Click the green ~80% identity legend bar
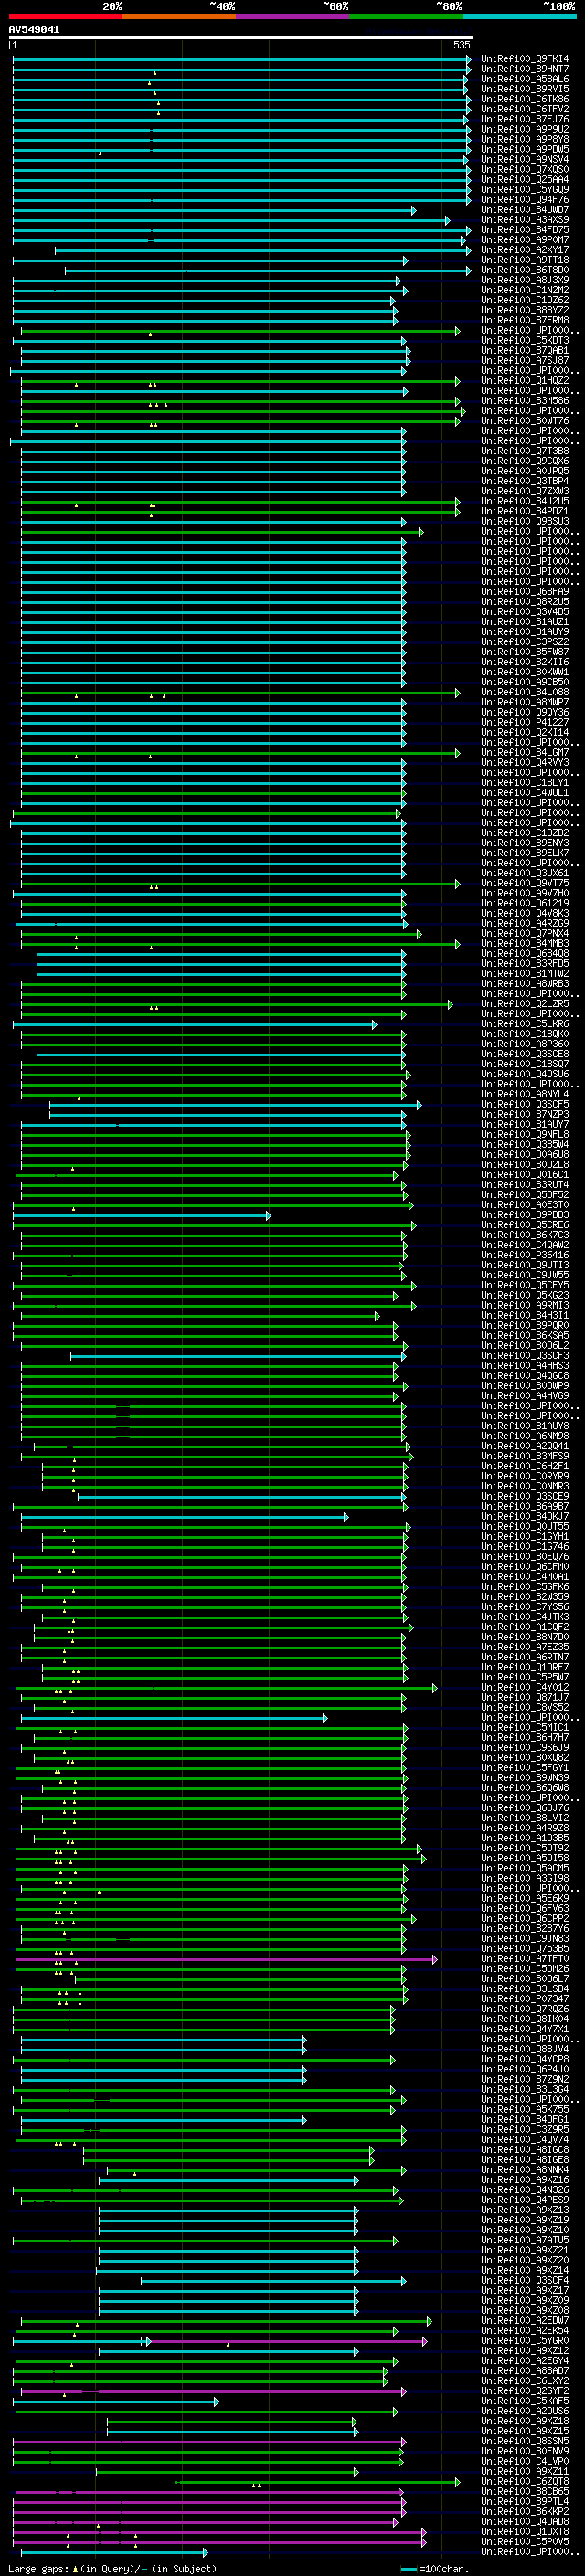This screenshot has width=585, height=2576. [x=406, y=16]
